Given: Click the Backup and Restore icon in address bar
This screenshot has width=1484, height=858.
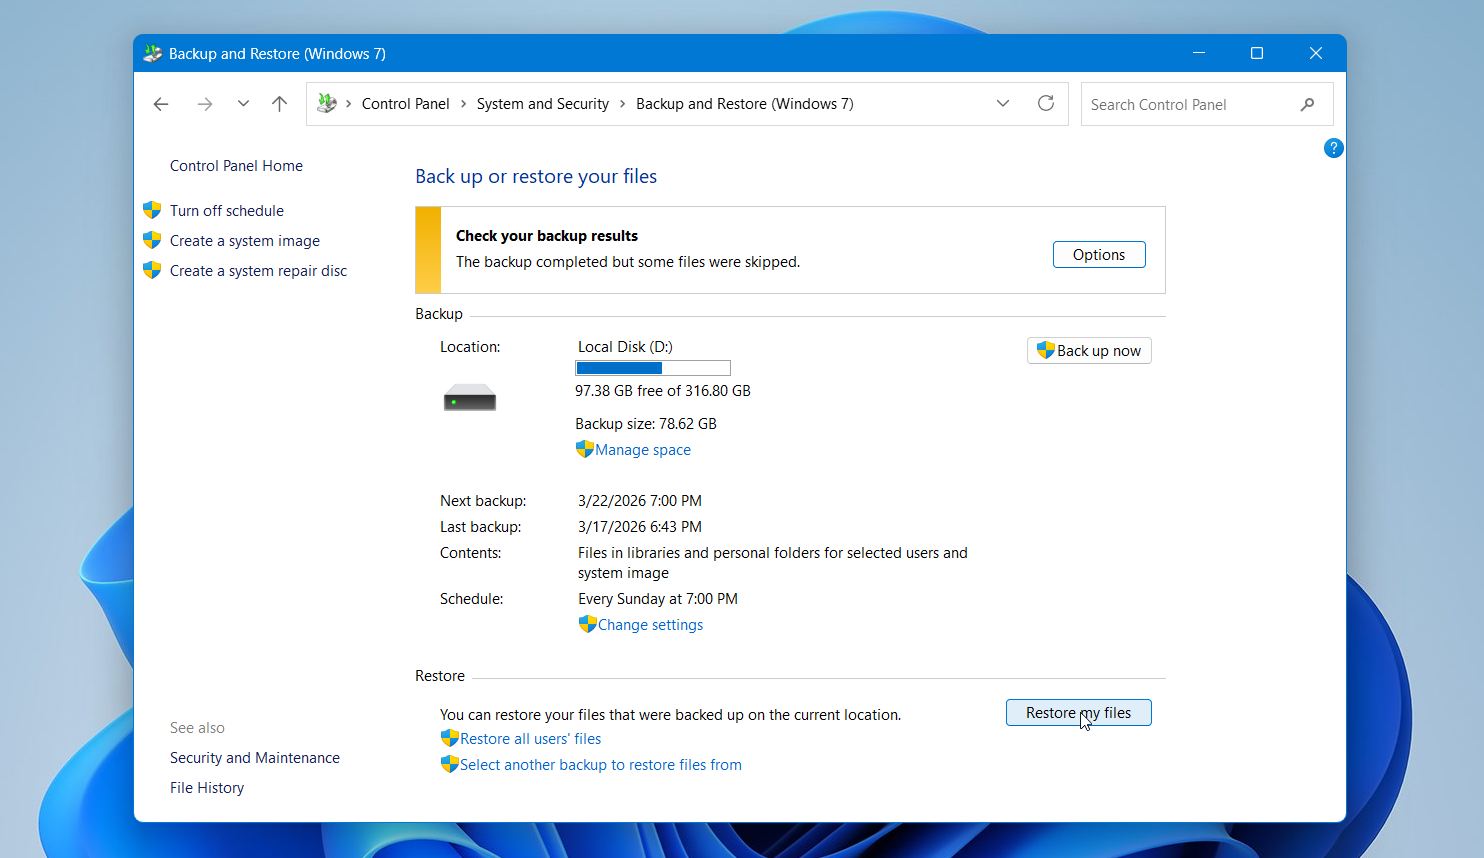Looking at the screenshot, I should [326, 103].
